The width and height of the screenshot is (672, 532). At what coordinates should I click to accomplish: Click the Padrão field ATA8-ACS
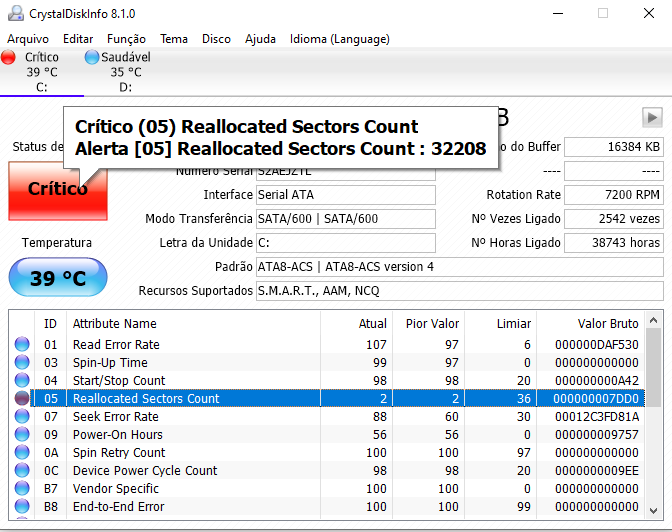(460, 267)
